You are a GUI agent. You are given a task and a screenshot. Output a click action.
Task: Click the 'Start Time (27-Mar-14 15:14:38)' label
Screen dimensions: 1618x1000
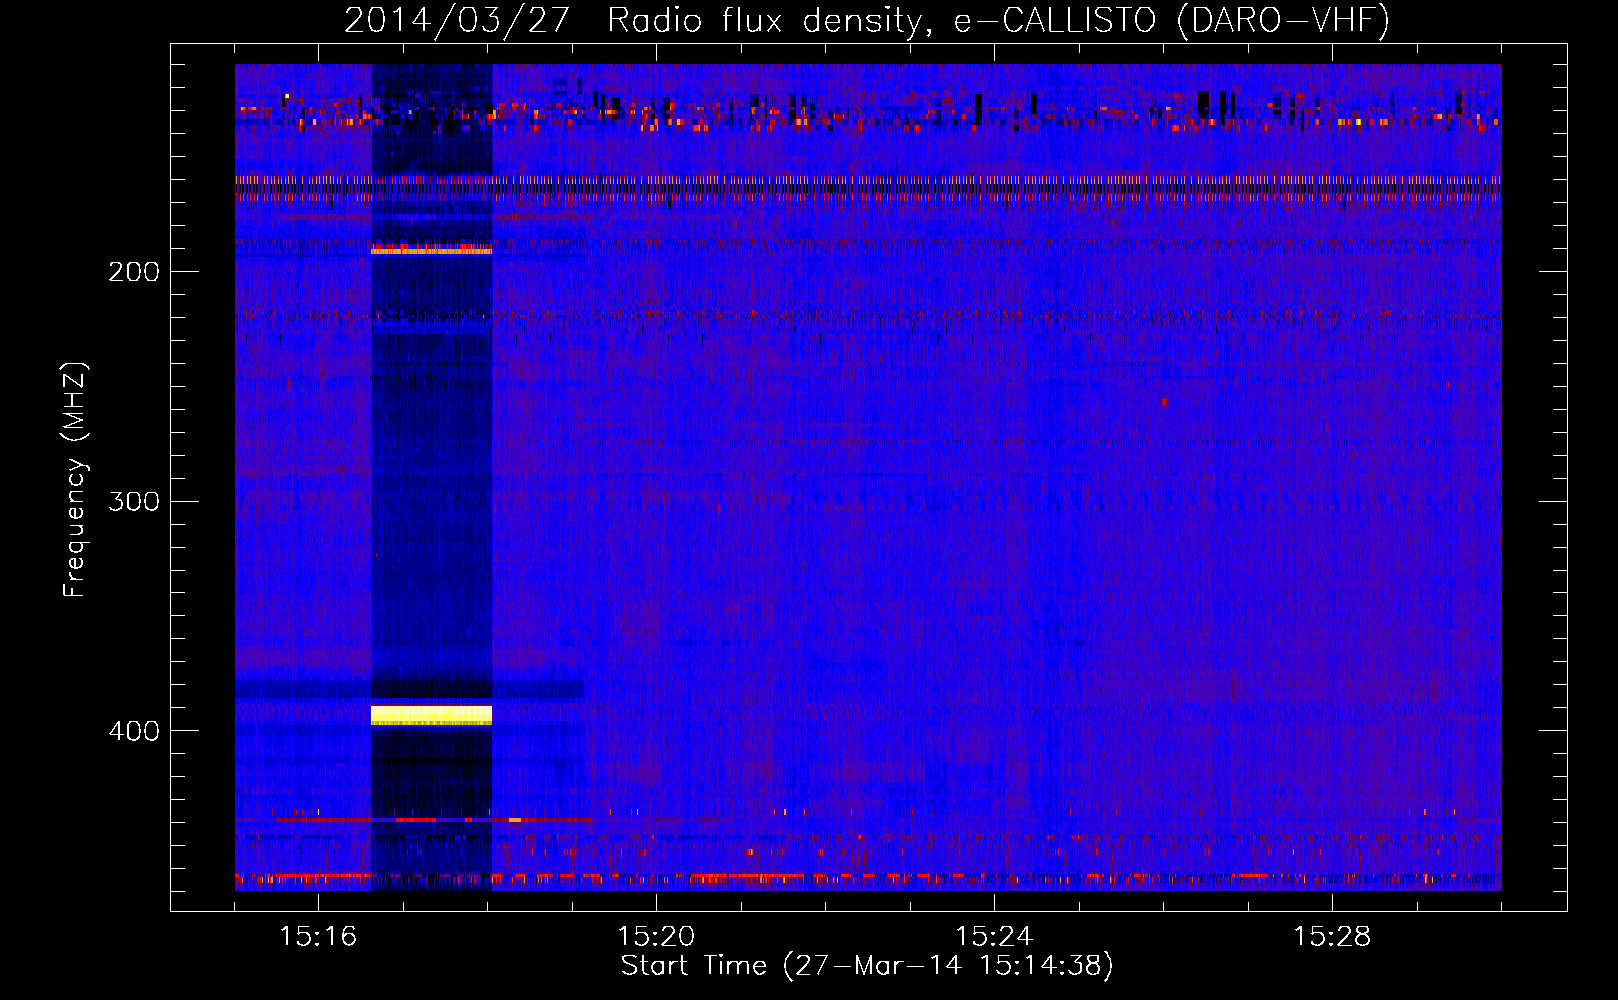(867, 966)
